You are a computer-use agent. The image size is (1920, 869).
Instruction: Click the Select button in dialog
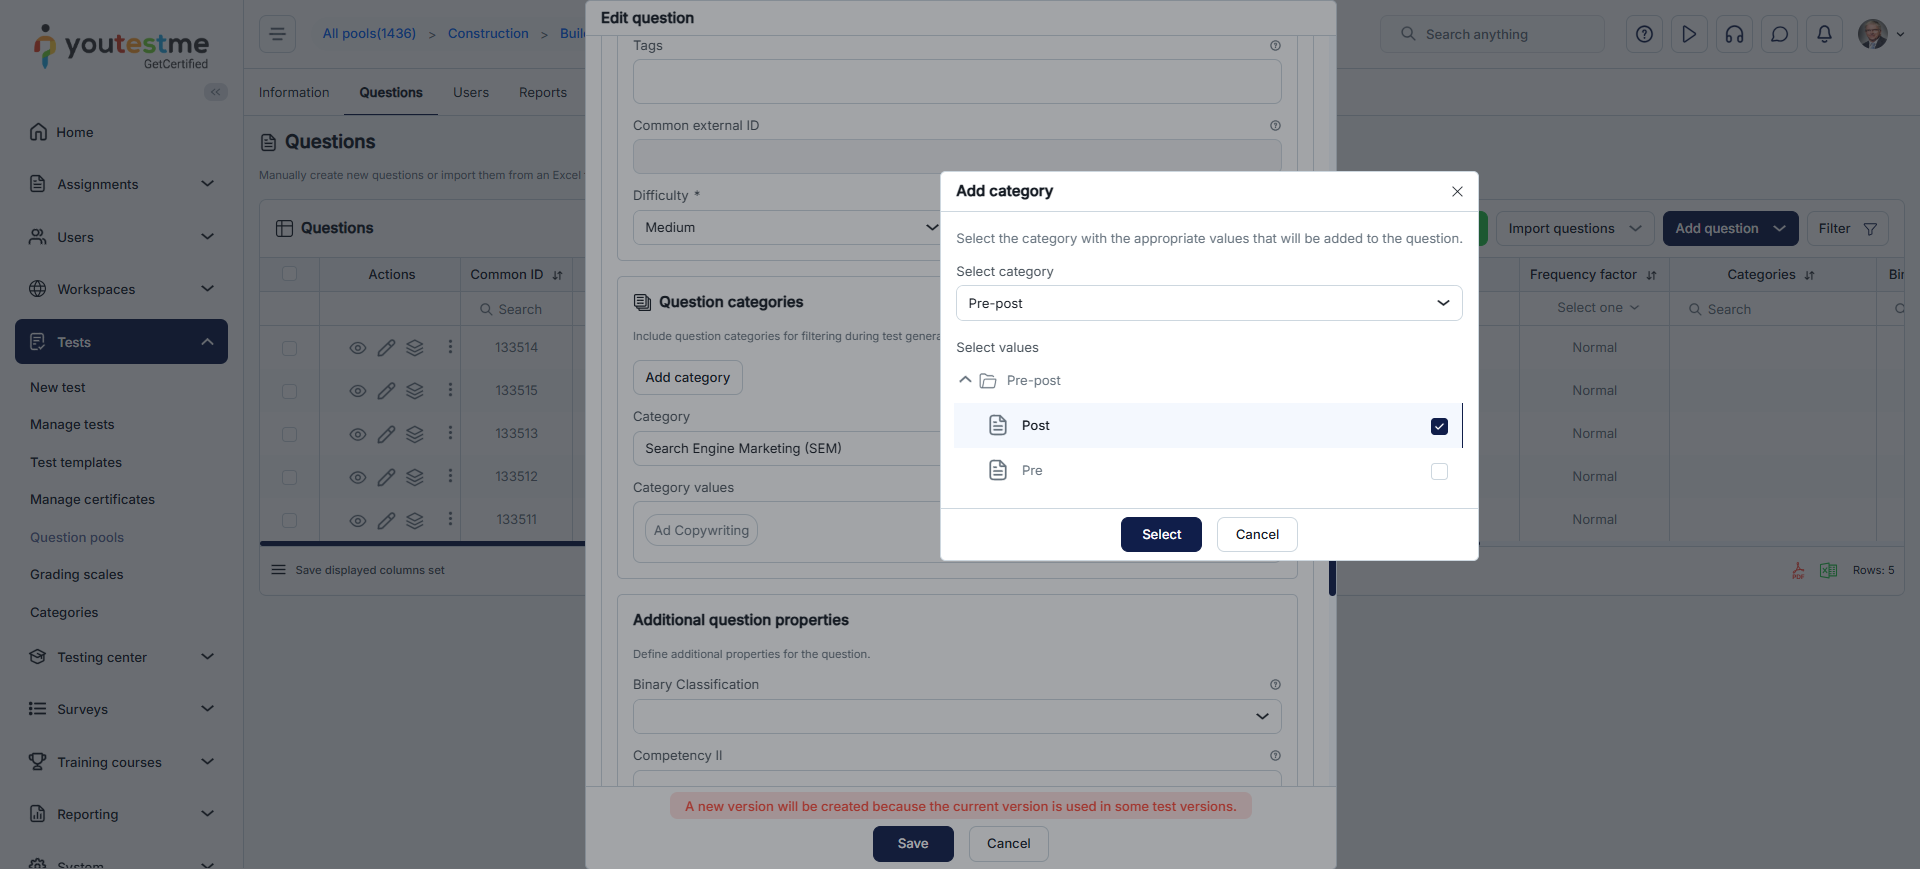(1161, 534)
